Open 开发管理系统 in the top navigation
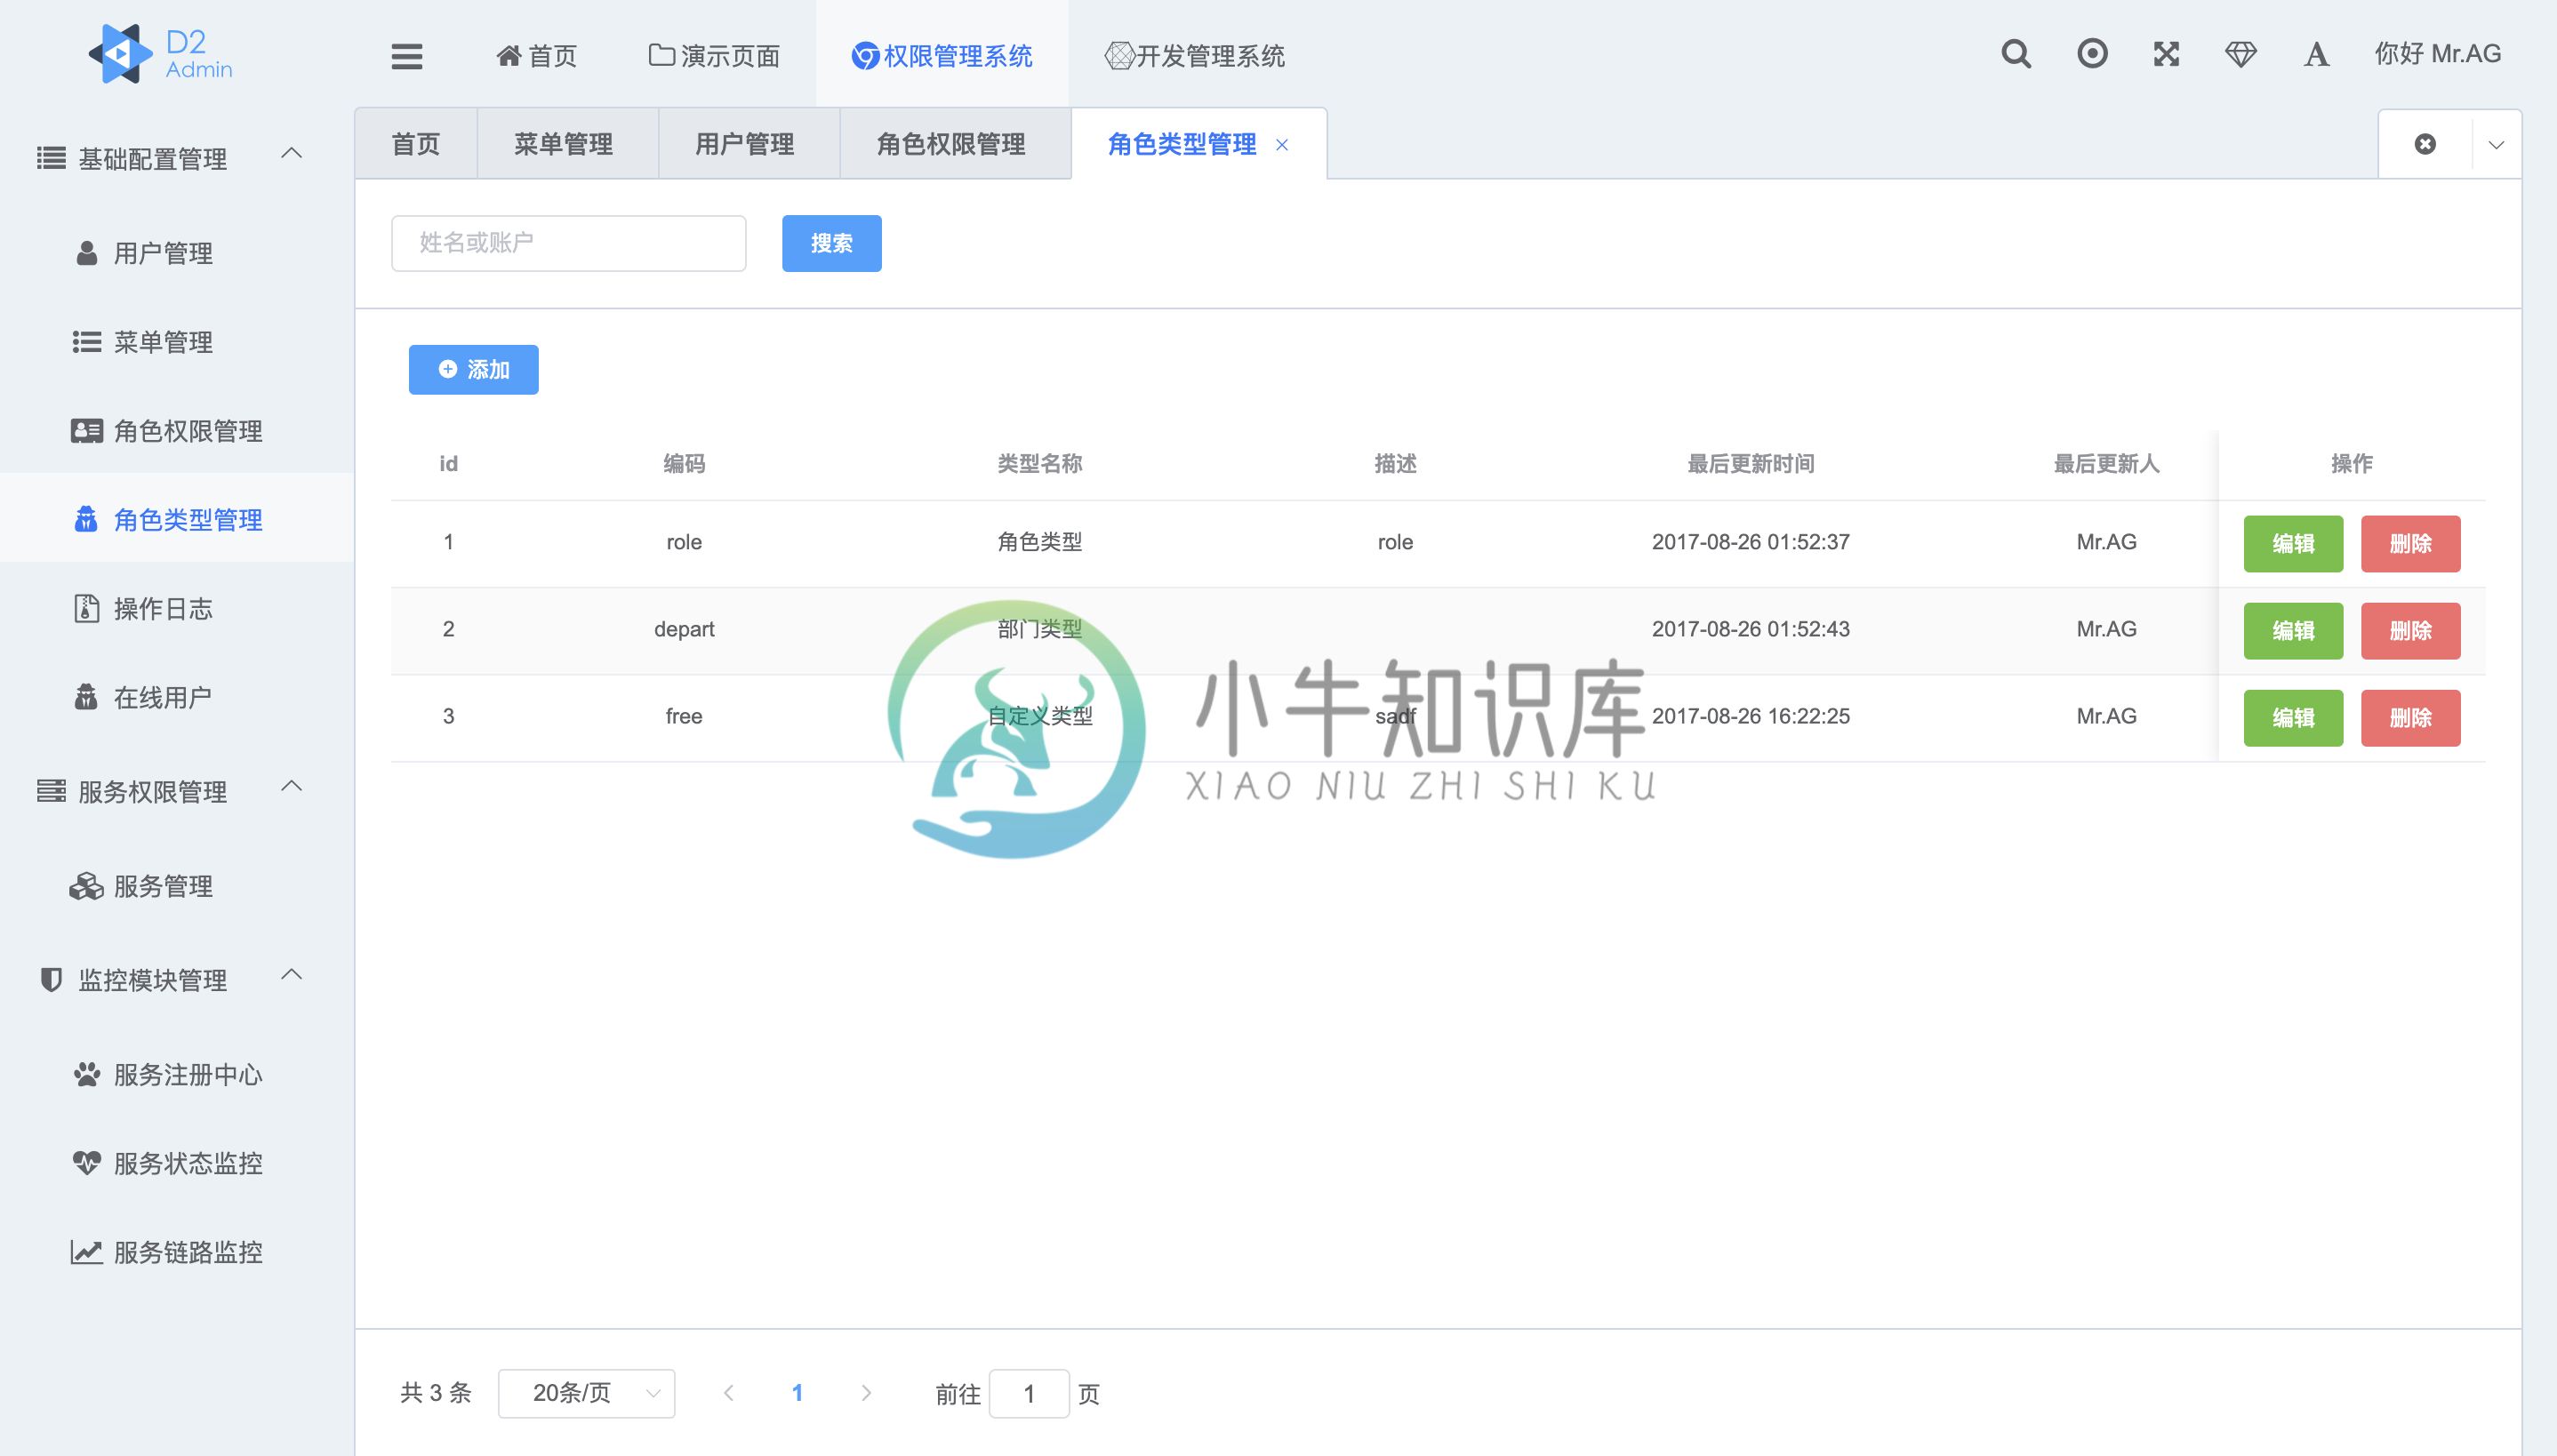 pyautogui.click(x=1195, y=56)
